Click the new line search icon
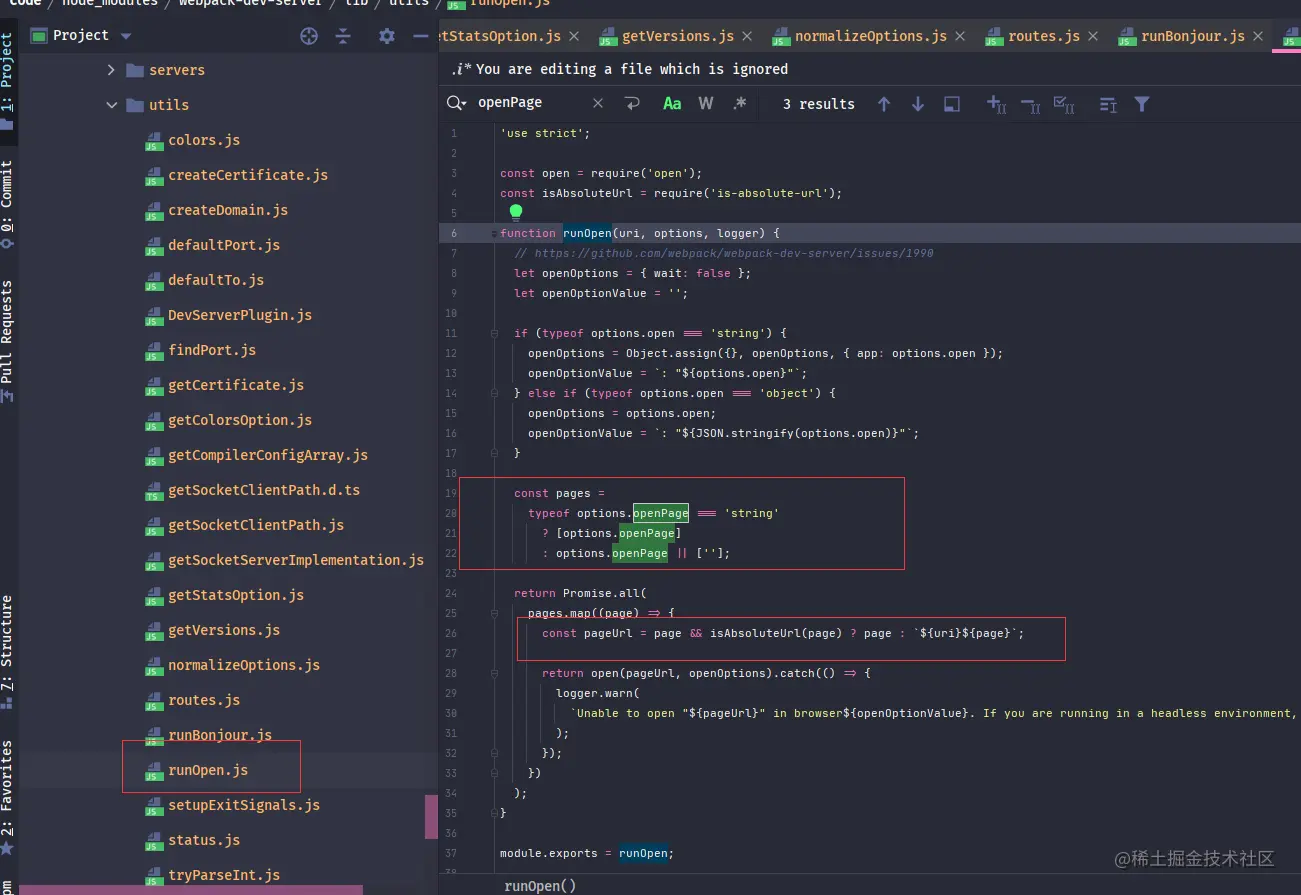This screenshot has height=895, width=1301. (632, 103)
